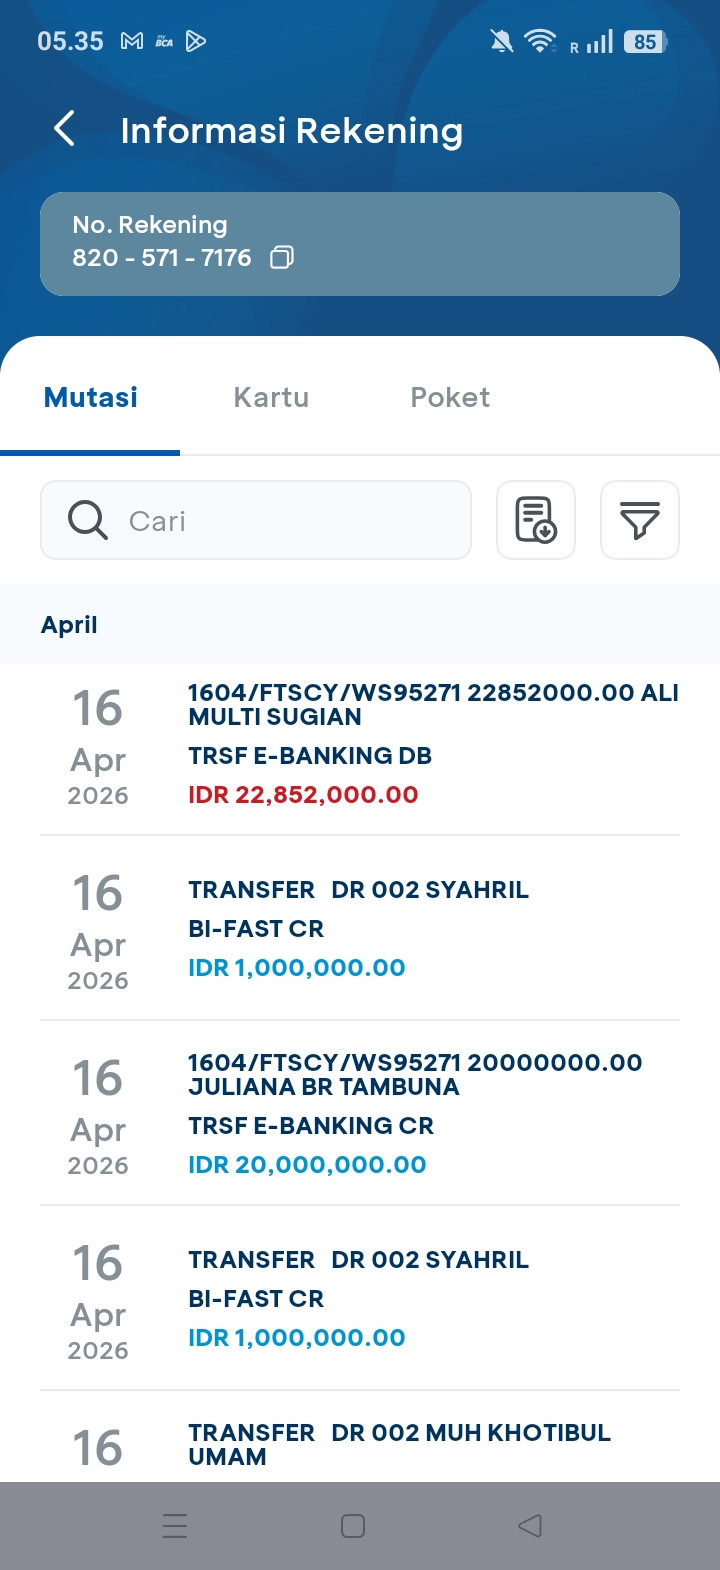Open the IDR 22,852,000.00 debit transaction

click(x=360, y=749)
